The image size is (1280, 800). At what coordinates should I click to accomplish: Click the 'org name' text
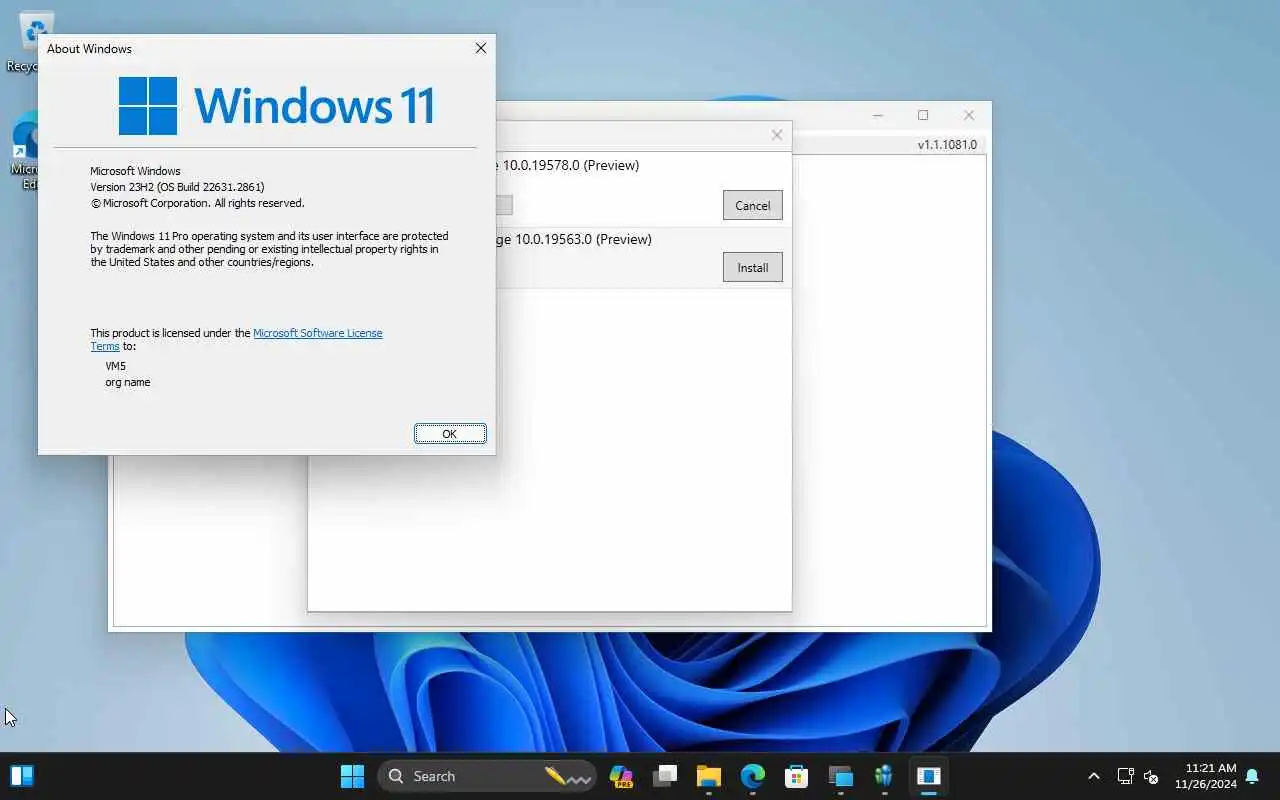click(128, 382)
